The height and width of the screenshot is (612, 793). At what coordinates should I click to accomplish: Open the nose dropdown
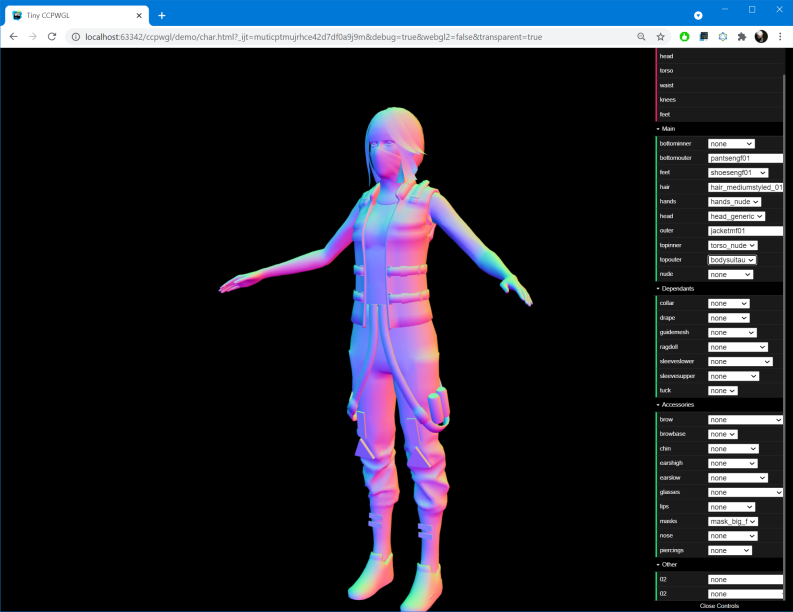pyautogui.click(x=733, y=536)
